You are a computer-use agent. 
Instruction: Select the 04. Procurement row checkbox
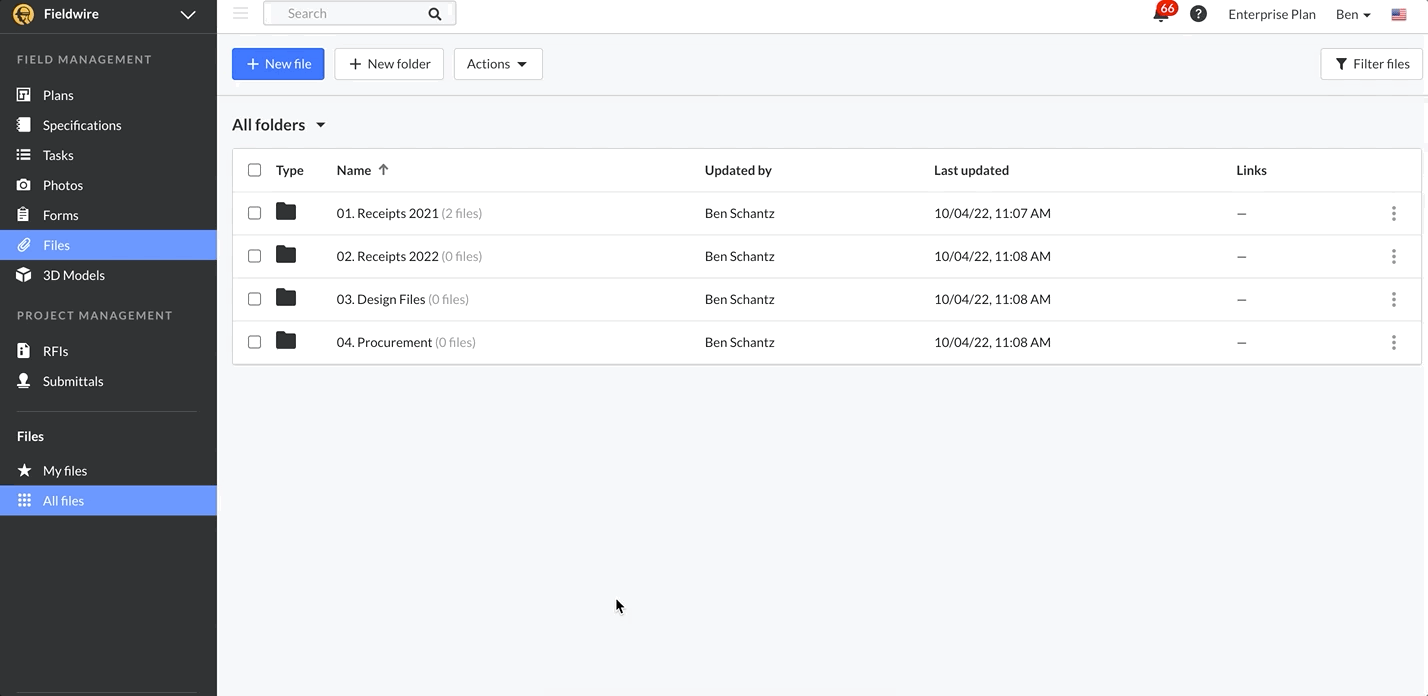(x=254, y=342)
